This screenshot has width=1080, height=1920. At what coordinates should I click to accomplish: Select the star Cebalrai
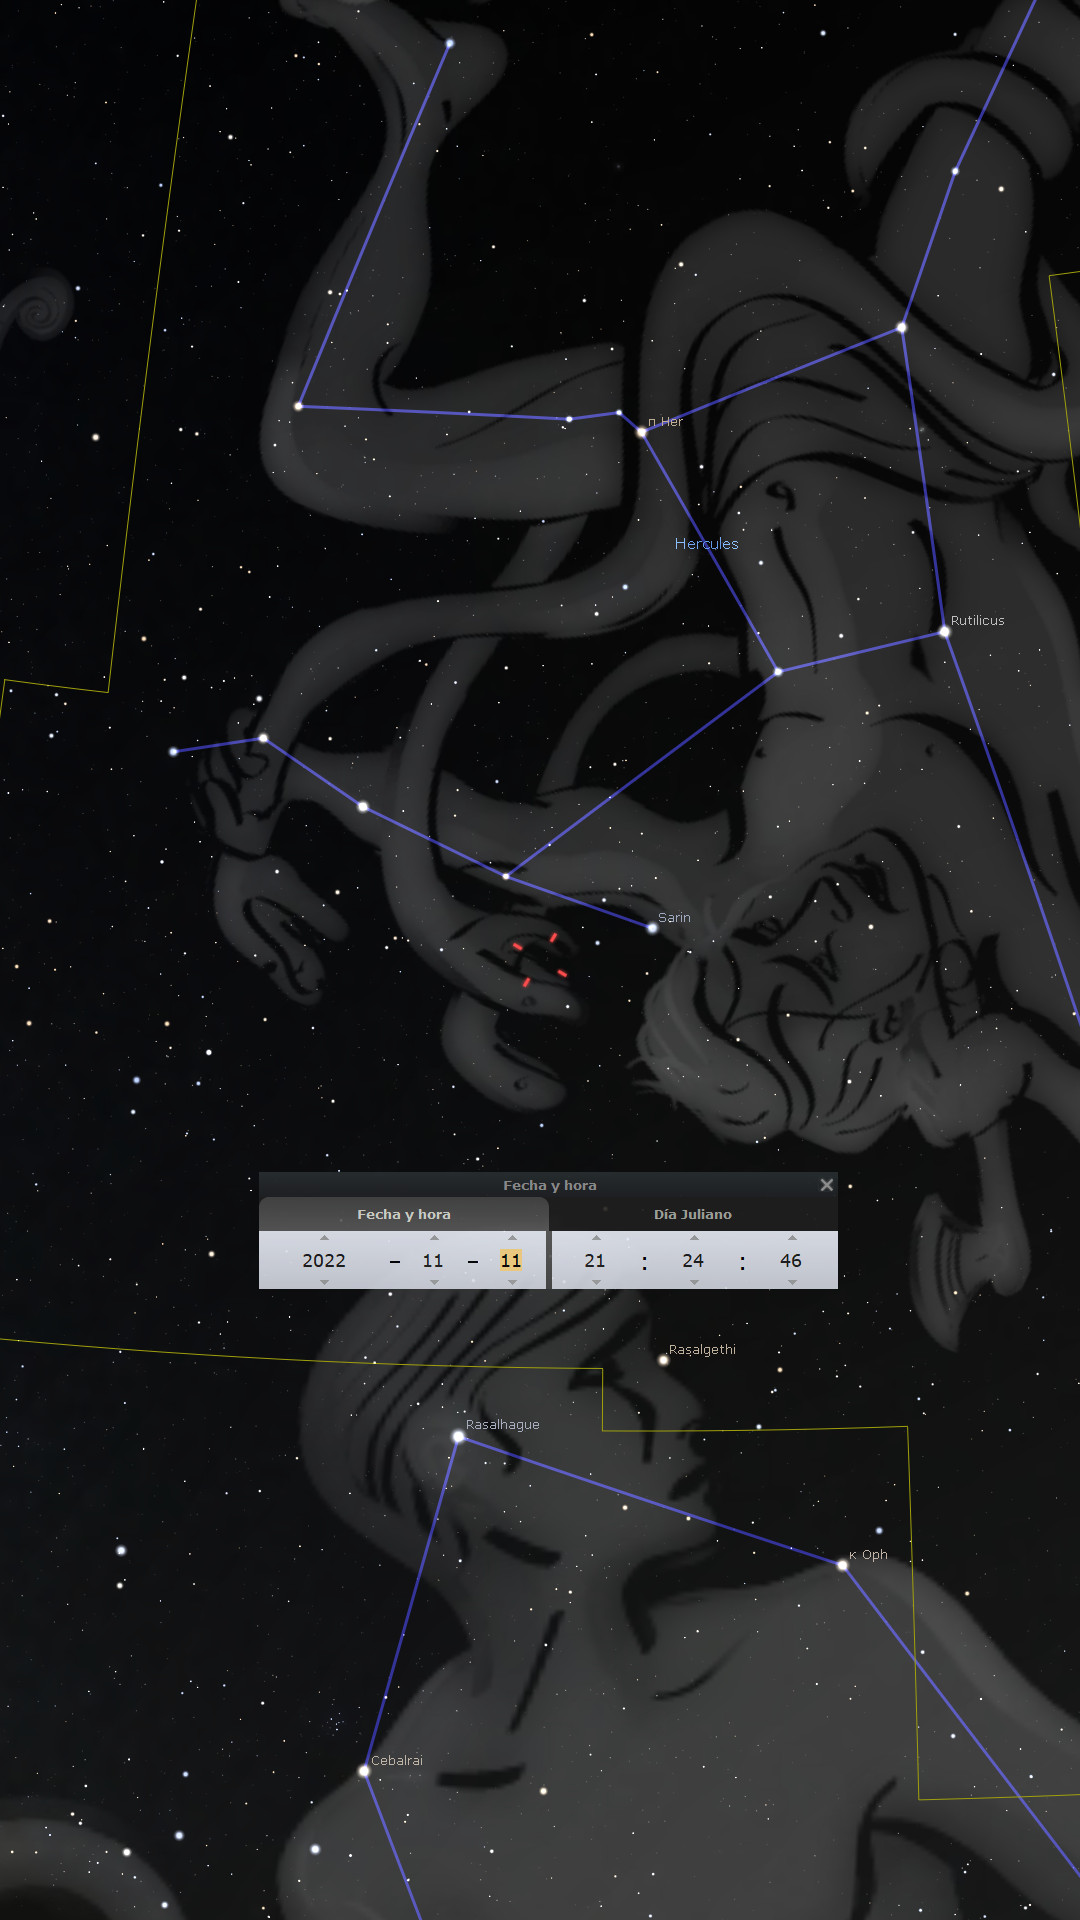point(364,1771)
